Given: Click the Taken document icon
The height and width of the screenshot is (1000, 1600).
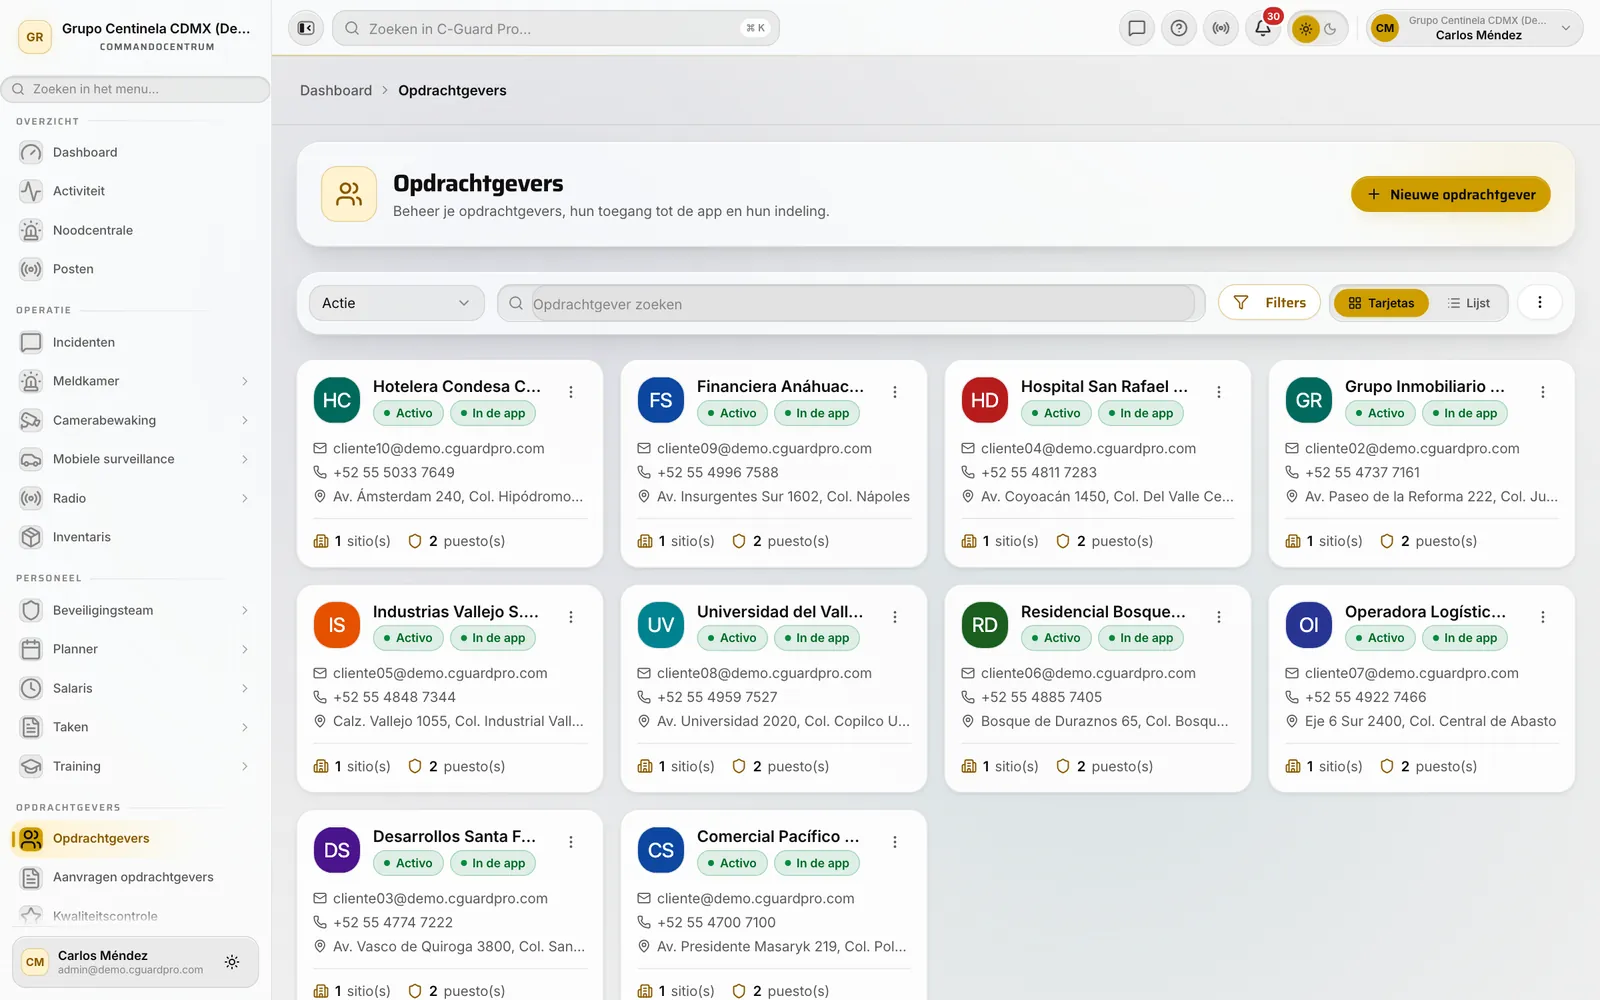Looking at the screenshot, I should (31, 727).
